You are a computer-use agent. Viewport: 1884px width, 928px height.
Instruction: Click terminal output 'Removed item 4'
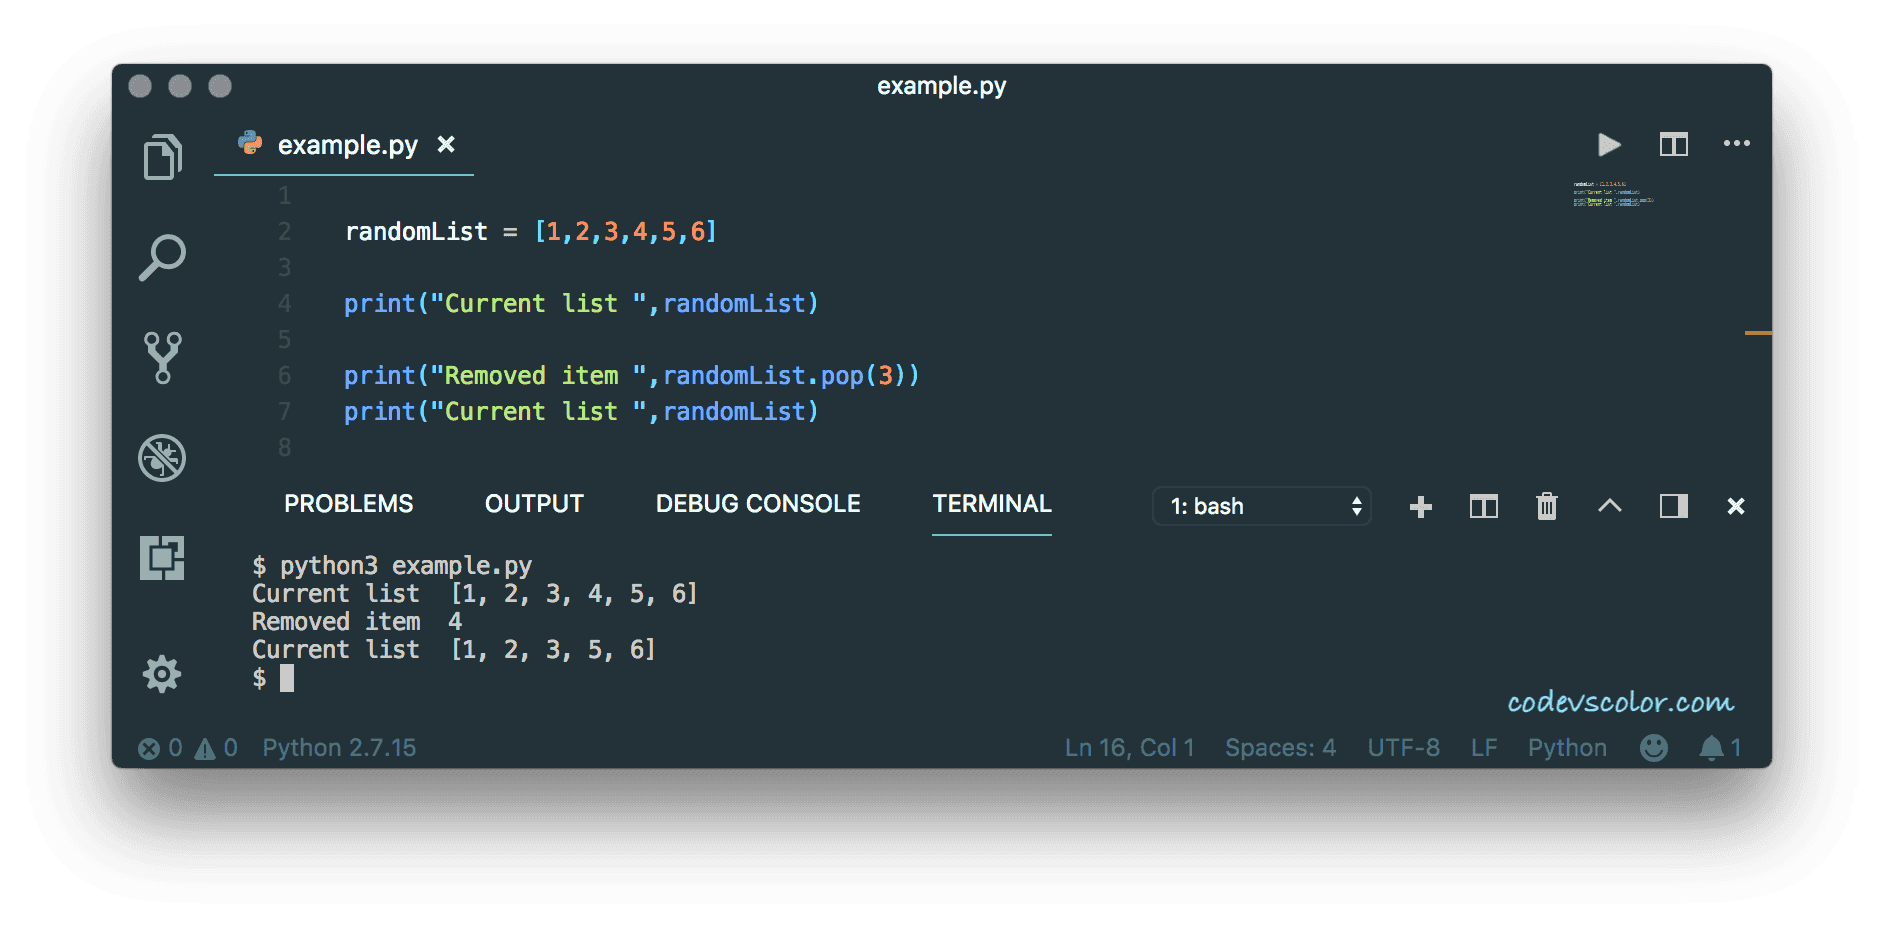[357, 622]
